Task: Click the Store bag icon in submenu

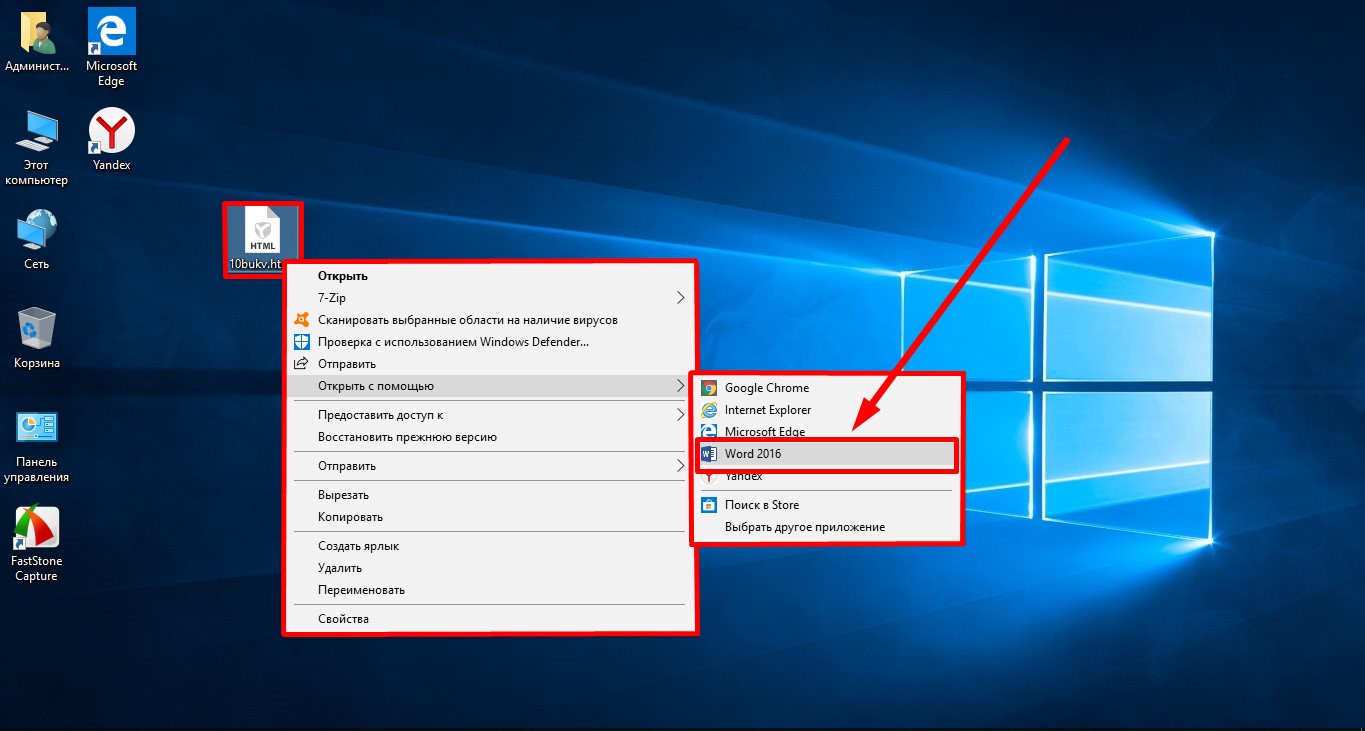Action: coord(709,505)
